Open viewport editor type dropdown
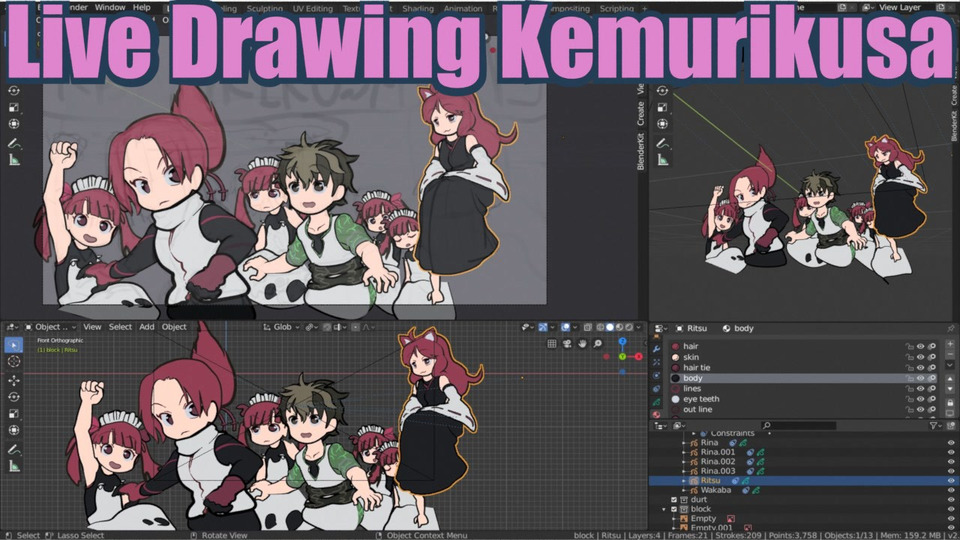 [x=12, y=327]
